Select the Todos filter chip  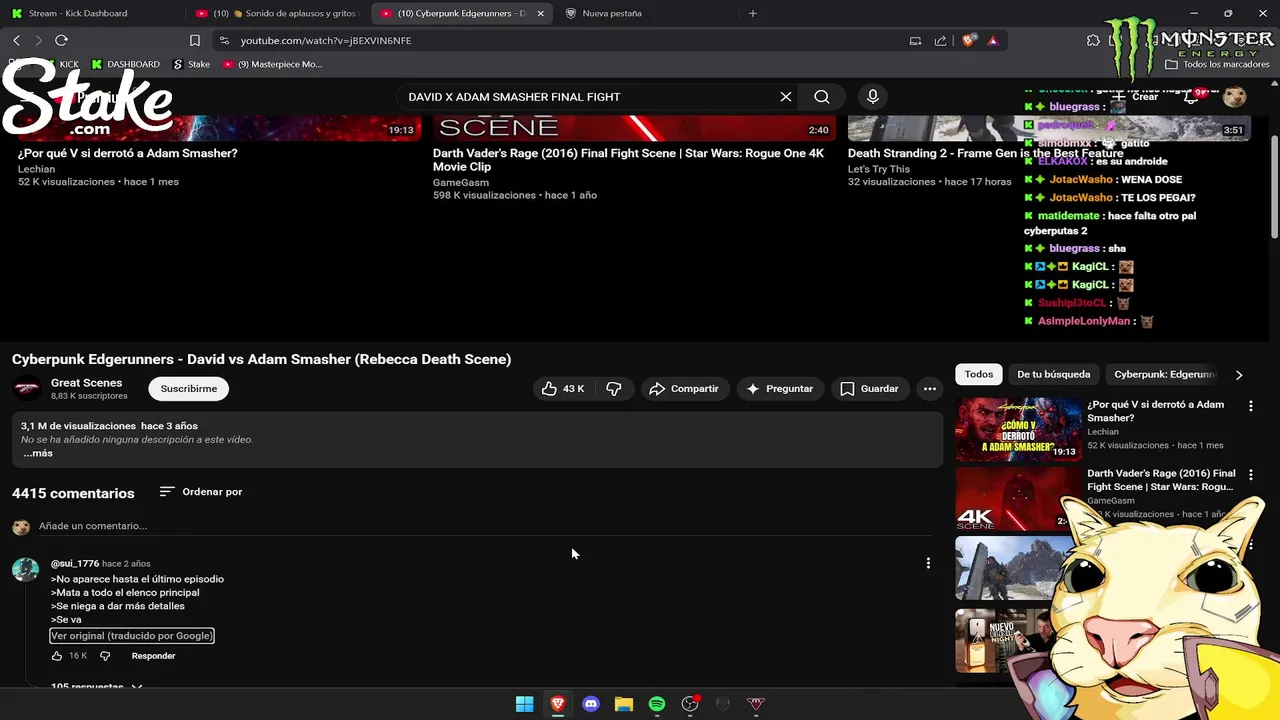979,374
